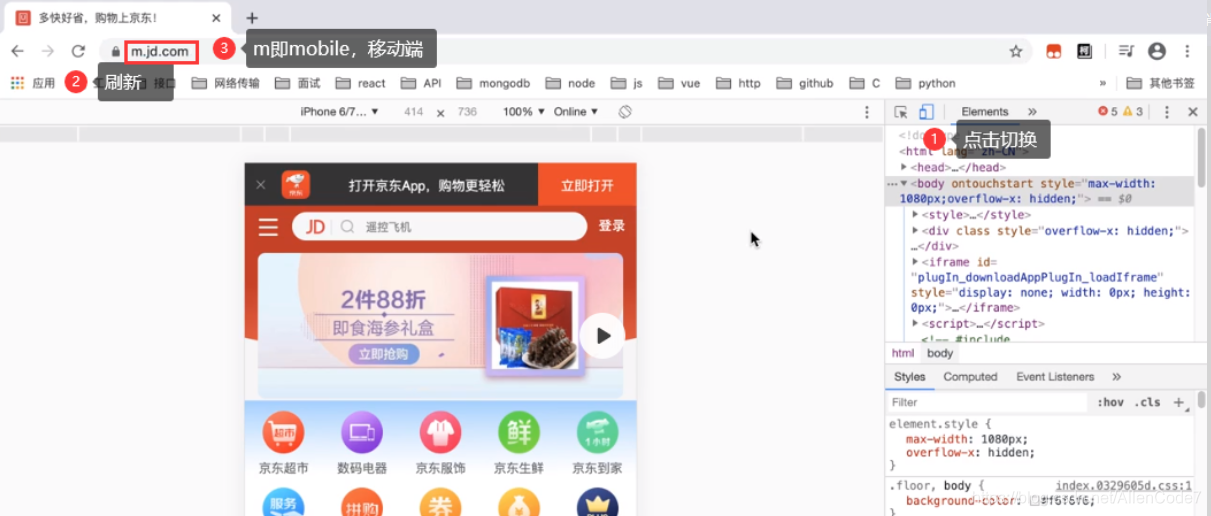
Task: Open the vue bookmark folder
Action: click(680, 83)
